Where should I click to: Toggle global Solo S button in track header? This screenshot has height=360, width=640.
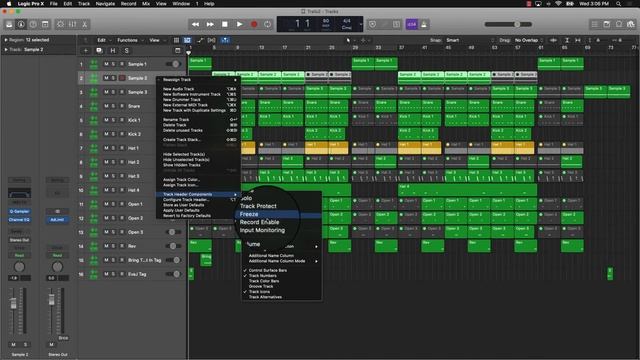click(x=127, y=51)
